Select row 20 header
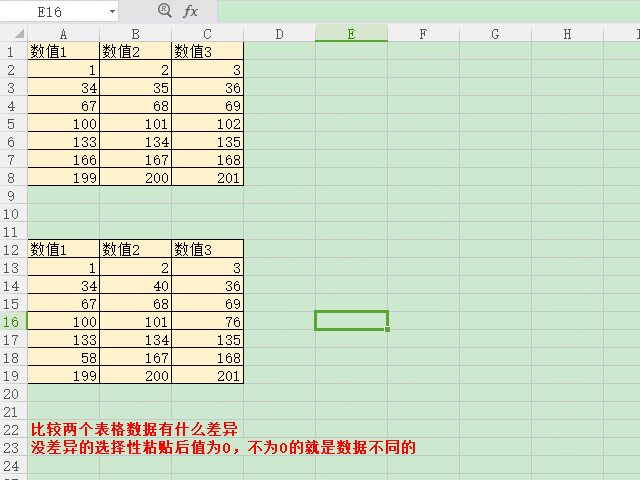 tap(11, 394)
